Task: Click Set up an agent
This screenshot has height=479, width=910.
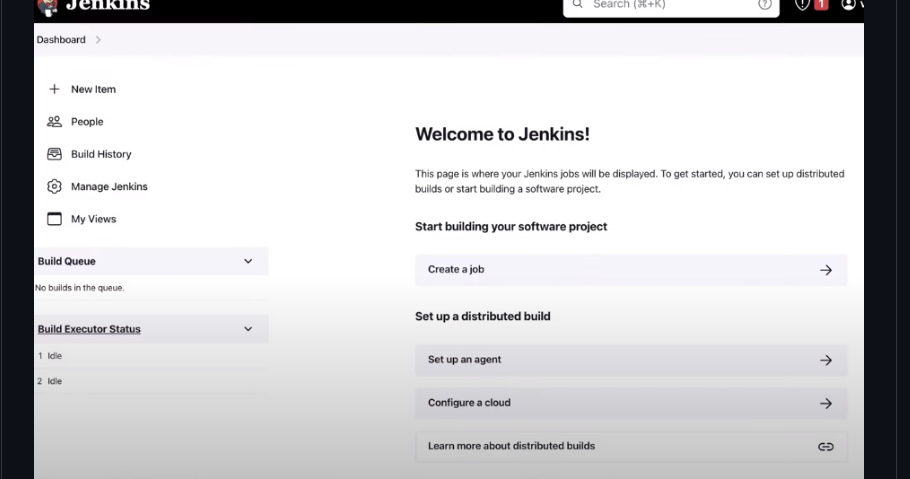Action: pyautogui.click(x=631, y=359)
